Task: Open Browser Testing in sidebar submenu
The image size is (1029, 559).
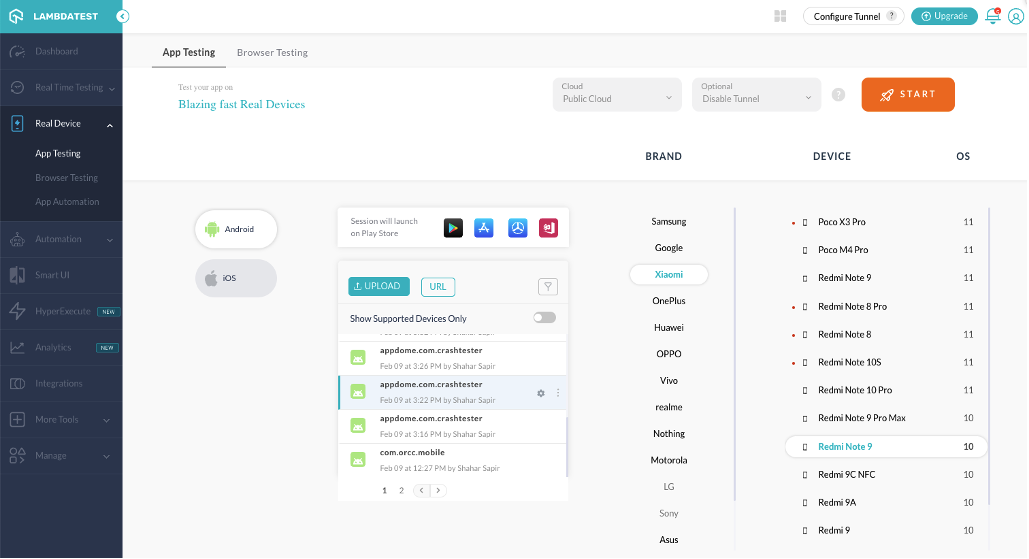Action: 66,178
